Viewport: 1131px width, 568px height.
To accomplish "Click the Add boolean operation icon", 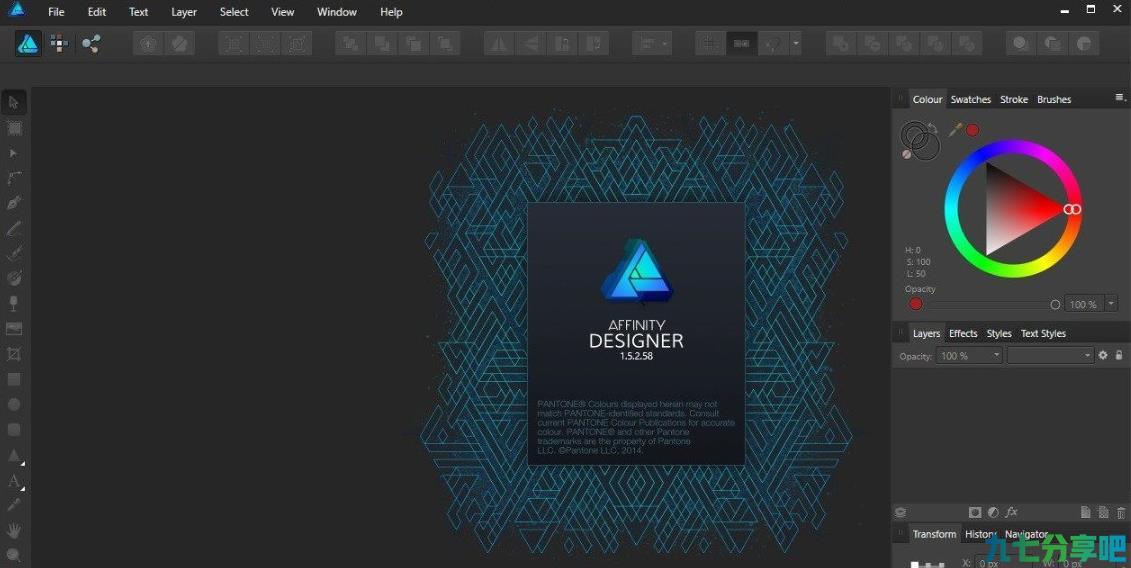I will (x=840, y=43).
